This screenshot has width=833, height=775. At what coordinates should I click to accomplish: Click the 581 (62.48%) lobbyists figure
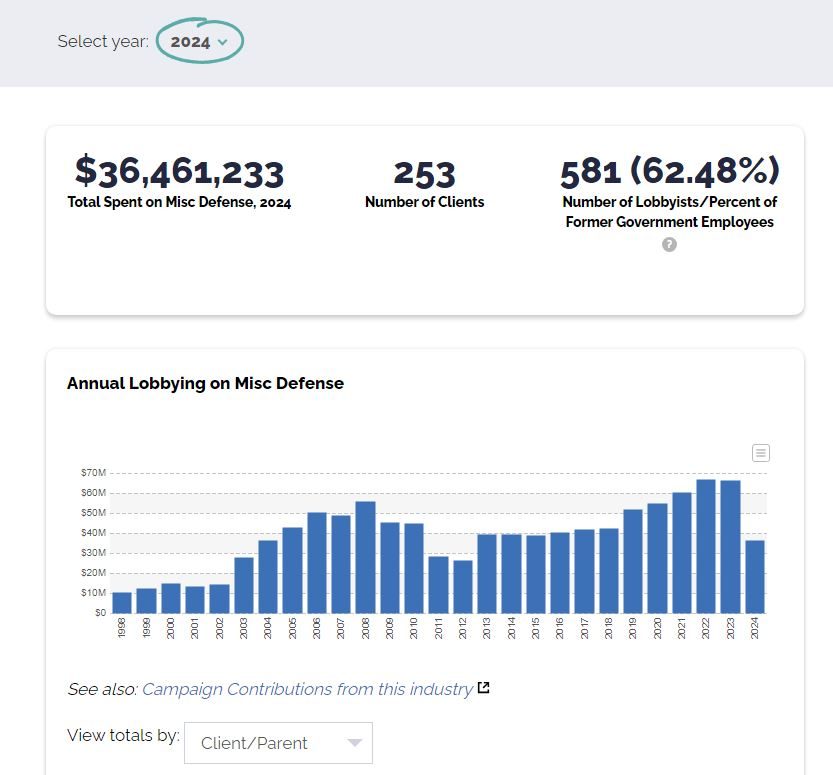(x=669, y=171)
